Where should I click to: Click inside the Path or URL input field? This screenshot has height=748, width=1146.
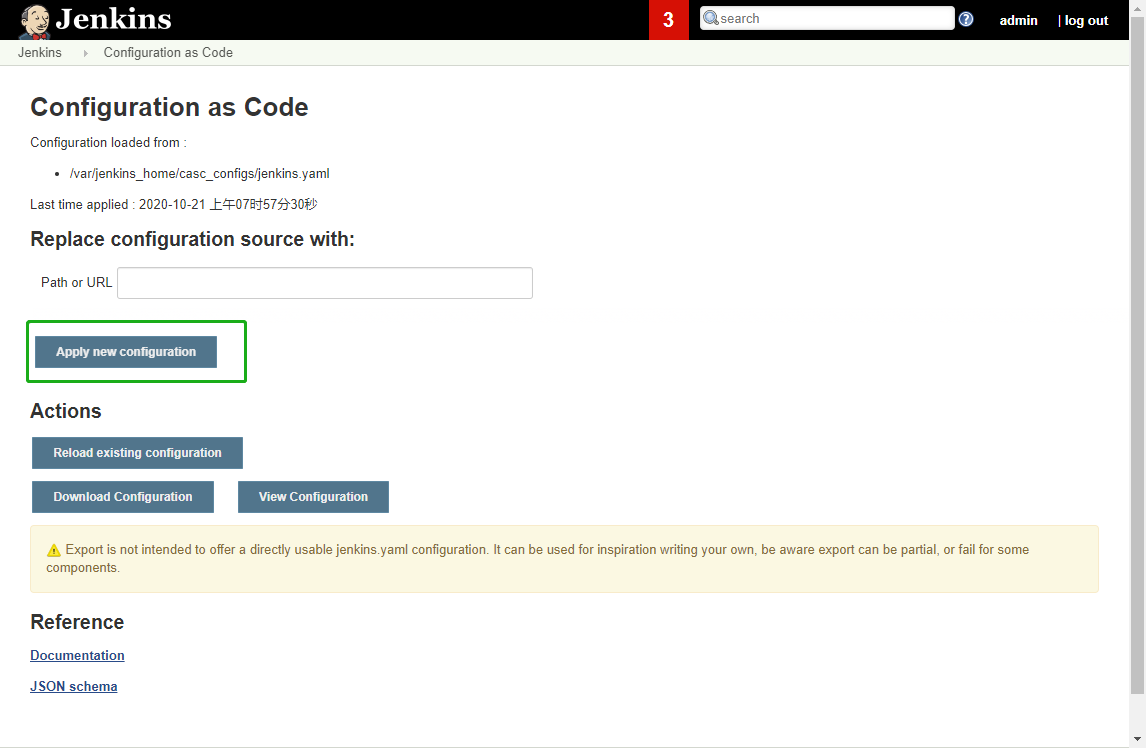tap(324, 282)
